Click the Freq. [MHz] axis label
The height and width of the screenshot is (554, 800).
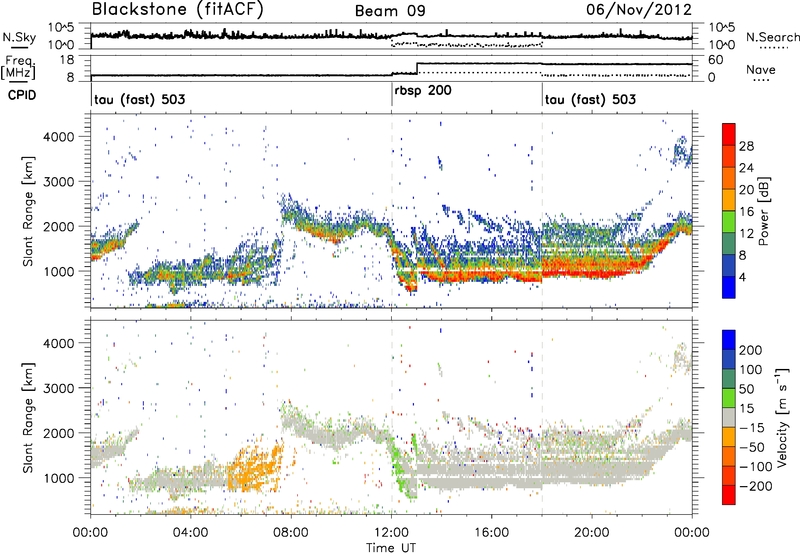[x=18, y=67]
